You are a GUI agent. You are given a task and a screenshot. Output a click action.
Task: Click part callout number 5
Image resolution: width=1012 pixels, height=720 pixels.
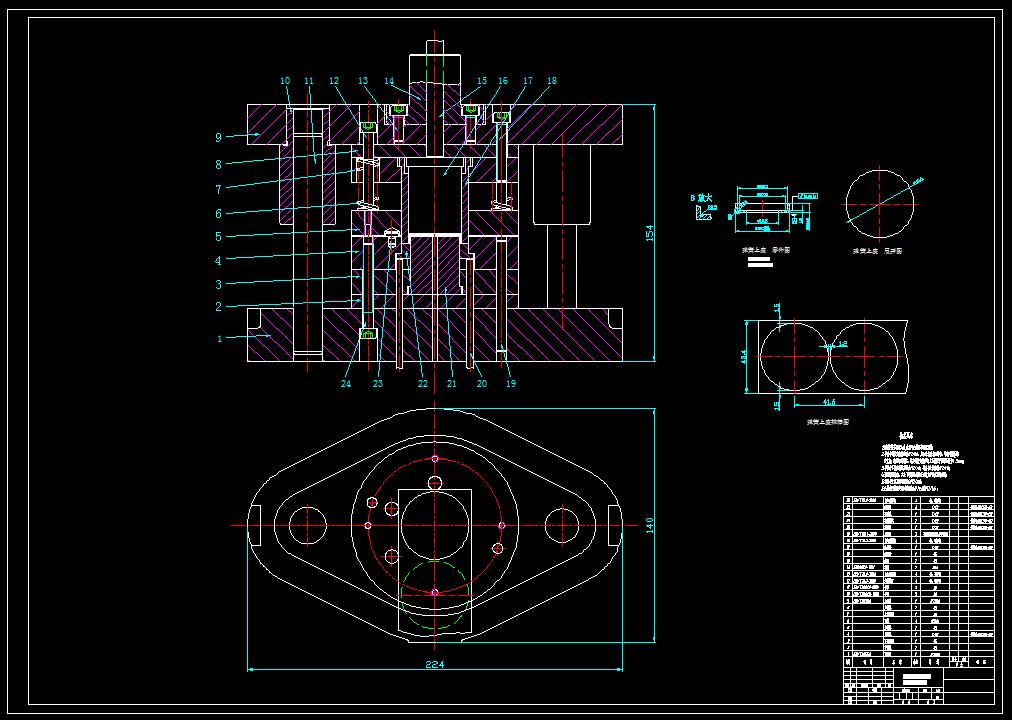click(218, 237)
